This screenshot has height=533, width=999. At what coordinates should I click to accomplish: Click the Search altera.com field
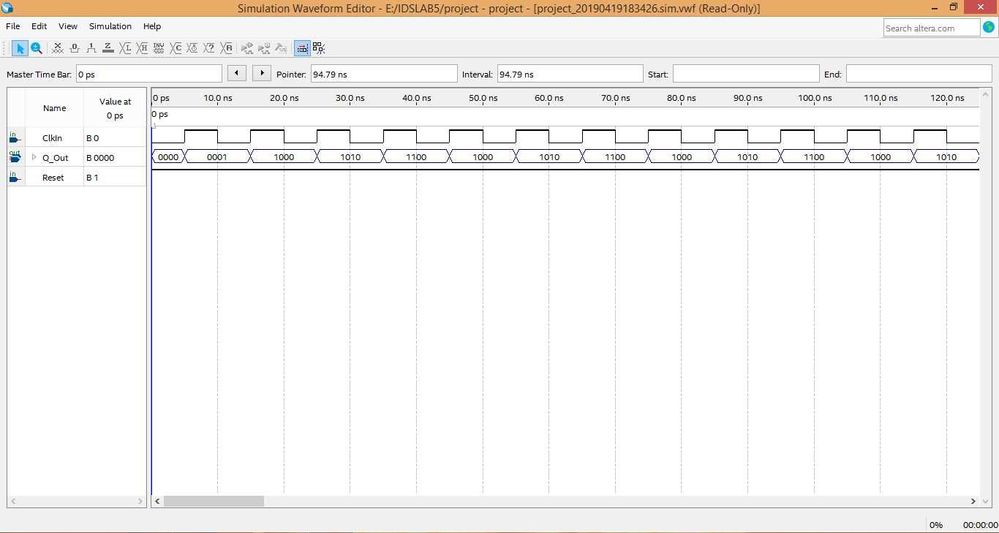click(931, 28)
